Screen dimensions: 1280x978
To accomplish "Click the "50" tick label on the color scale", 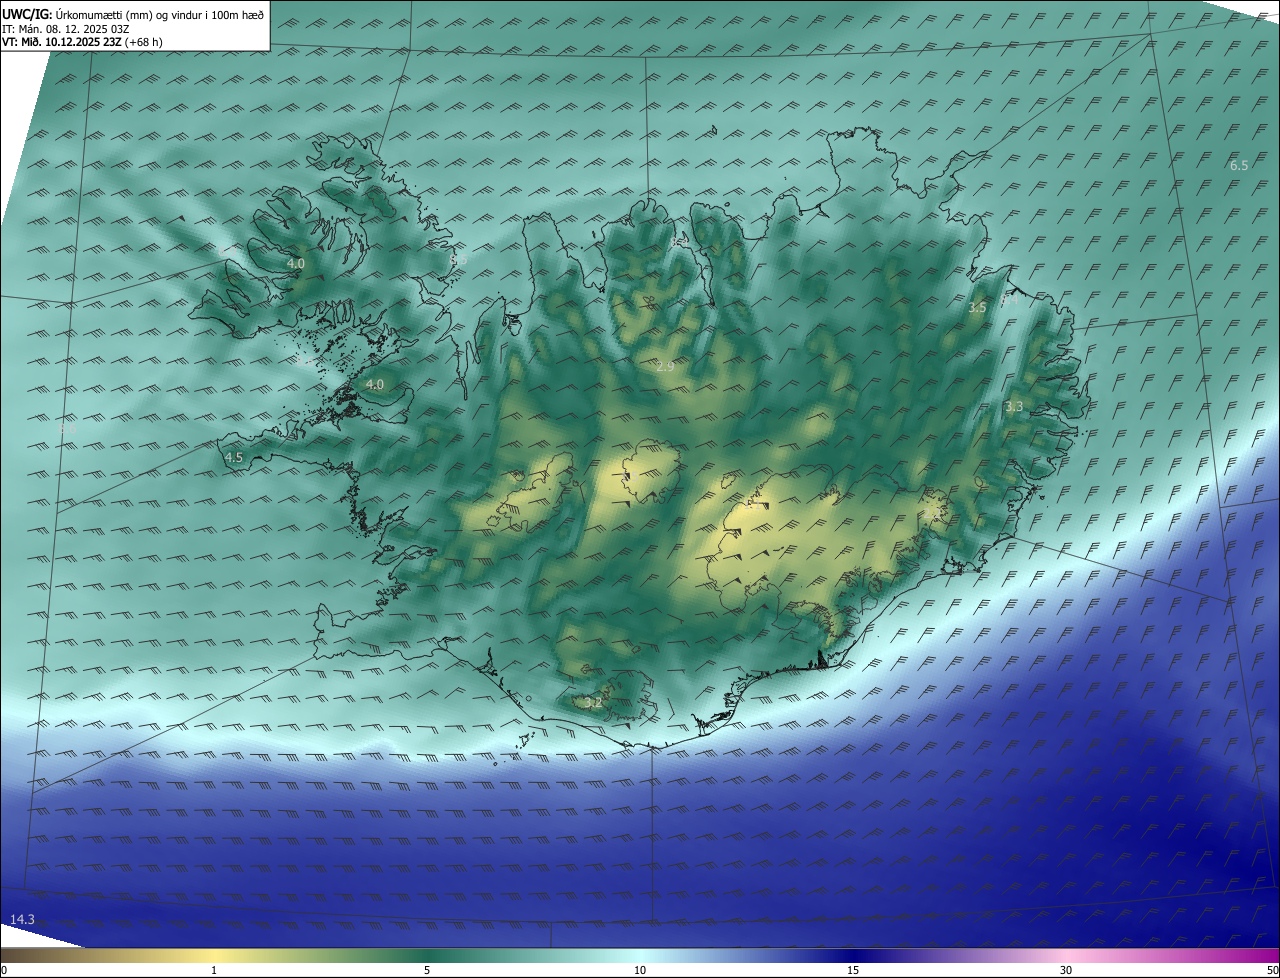I will coord(1272,970).
